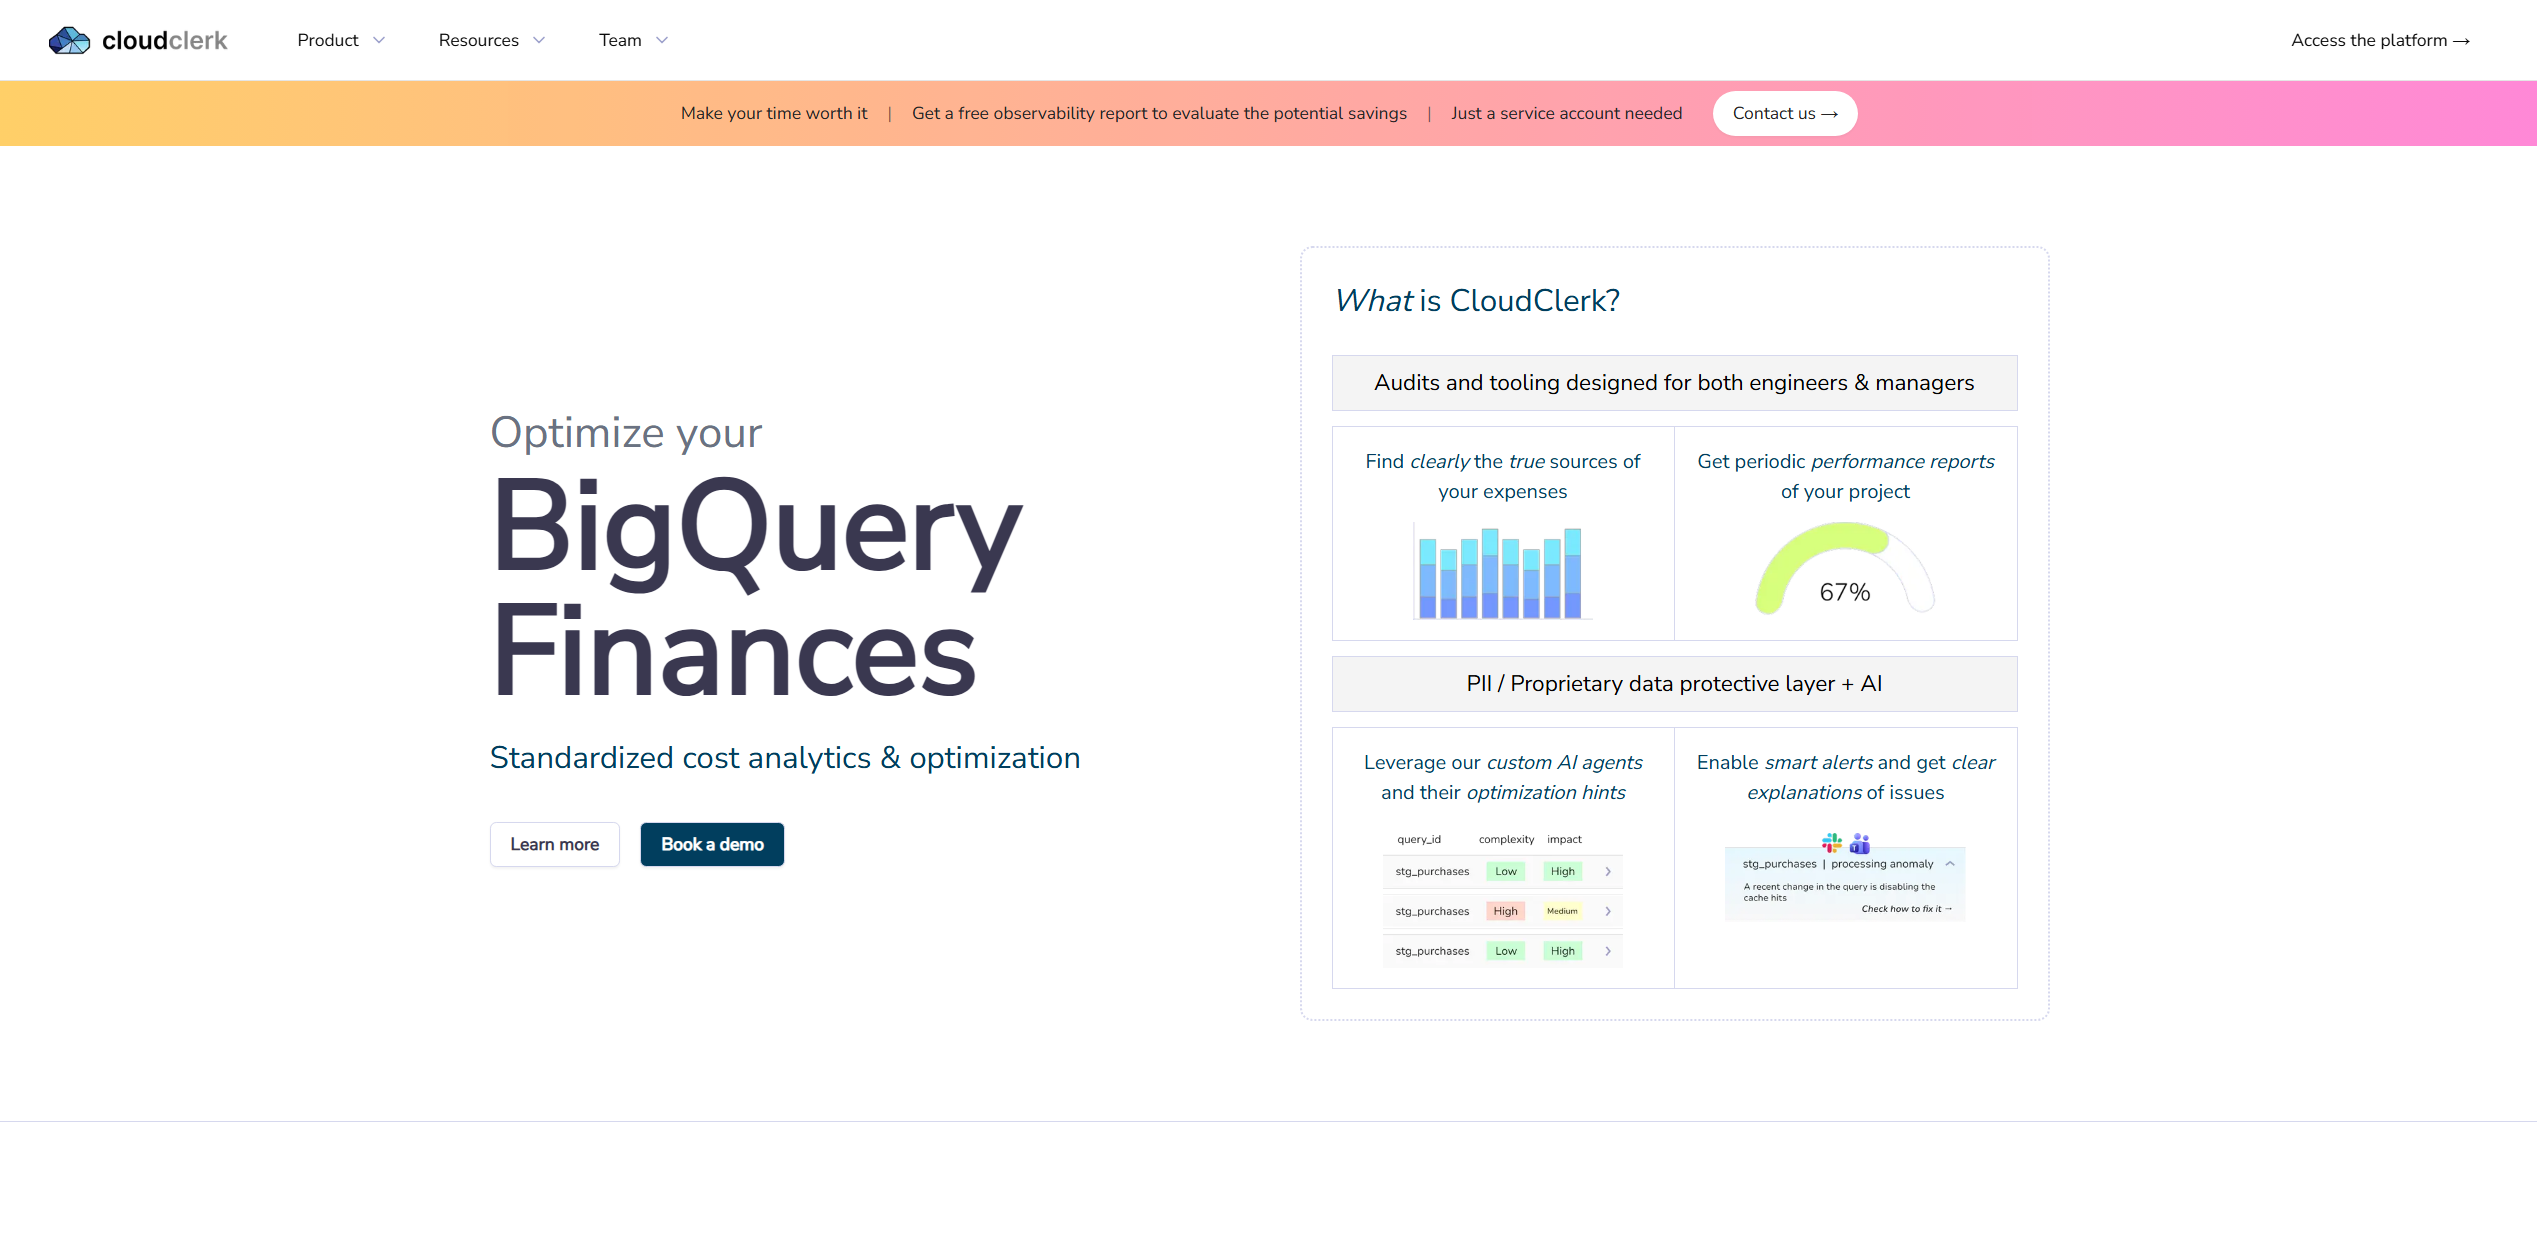The image size is (2537, 1237).
Task: Open the arrow on the High complexity query row
Action: click(x=1608, y=911)
